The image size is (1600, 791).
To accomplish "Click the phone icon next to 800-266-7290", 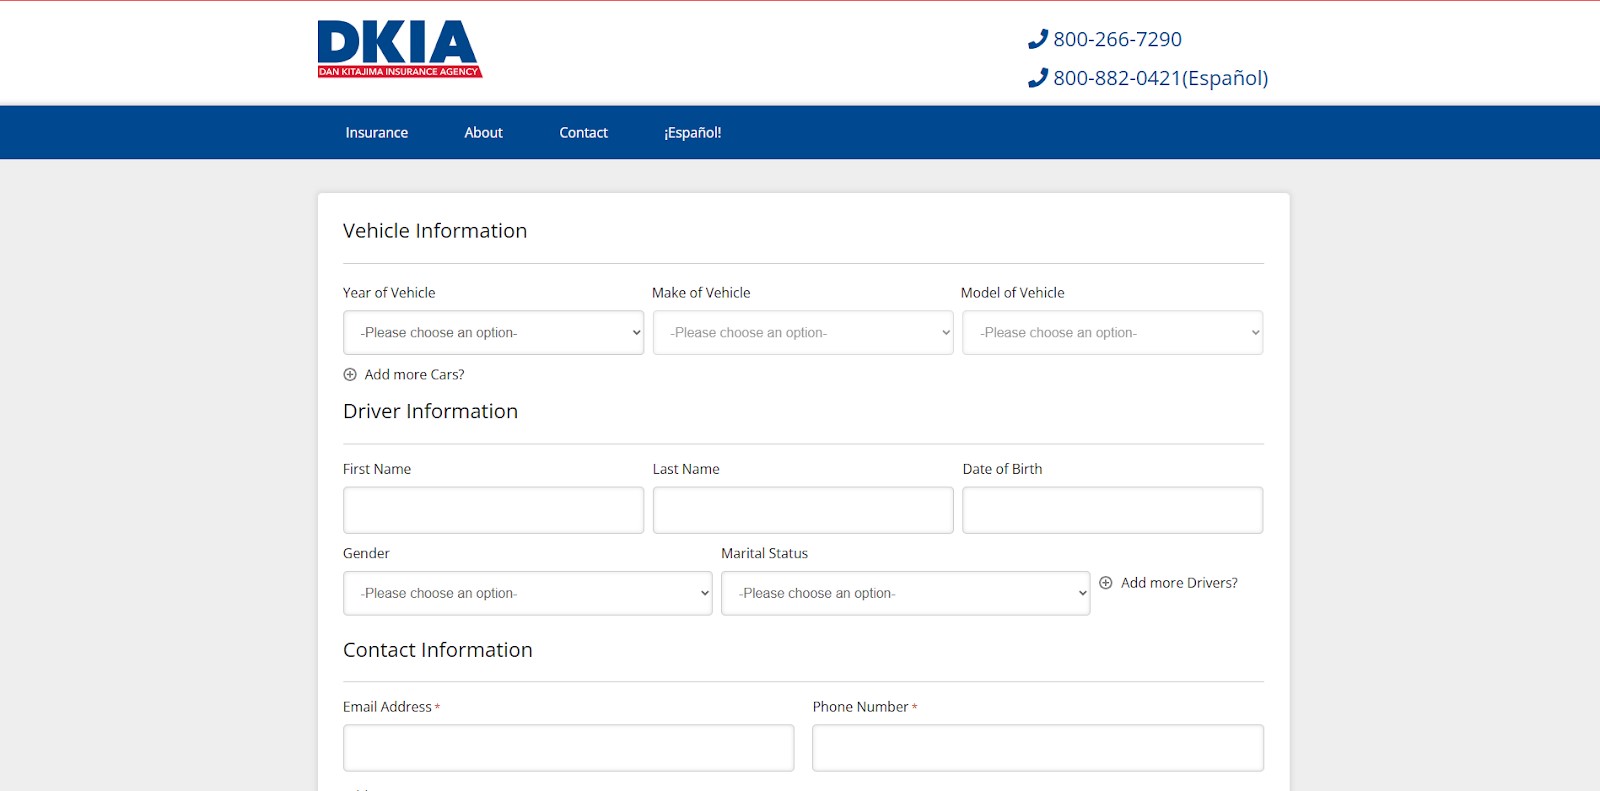I will click(x=1038, y=39).
